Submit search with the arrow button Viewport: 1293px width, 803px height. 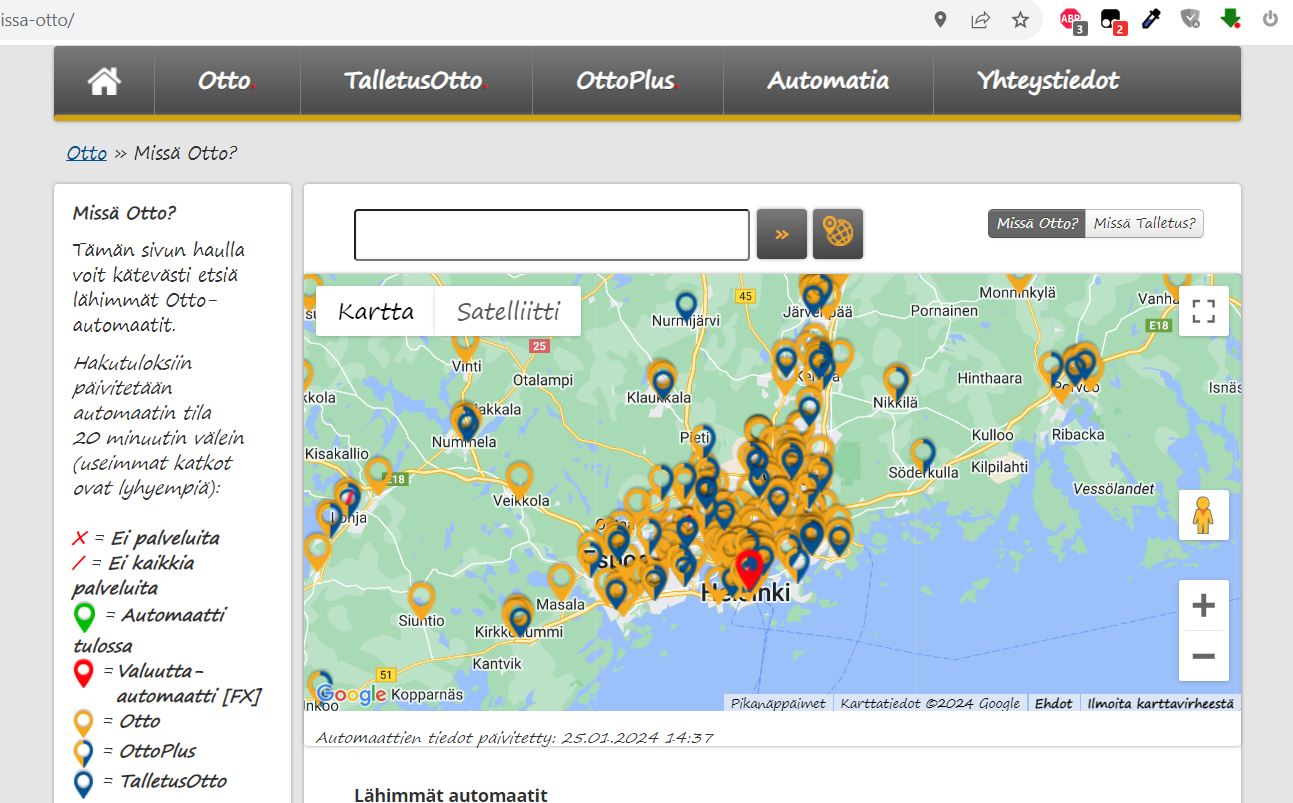click(781, 234)
